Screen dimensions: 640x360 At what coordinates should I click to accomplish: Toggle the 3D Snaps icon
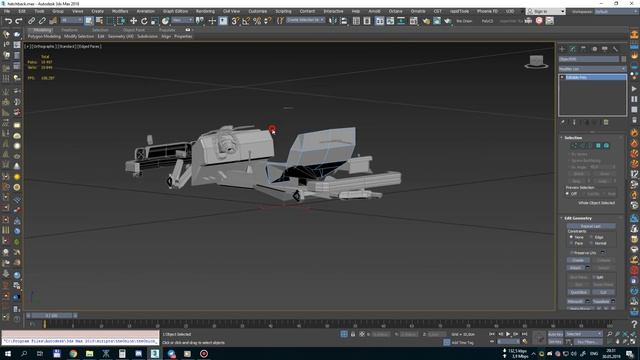point(235,20)
